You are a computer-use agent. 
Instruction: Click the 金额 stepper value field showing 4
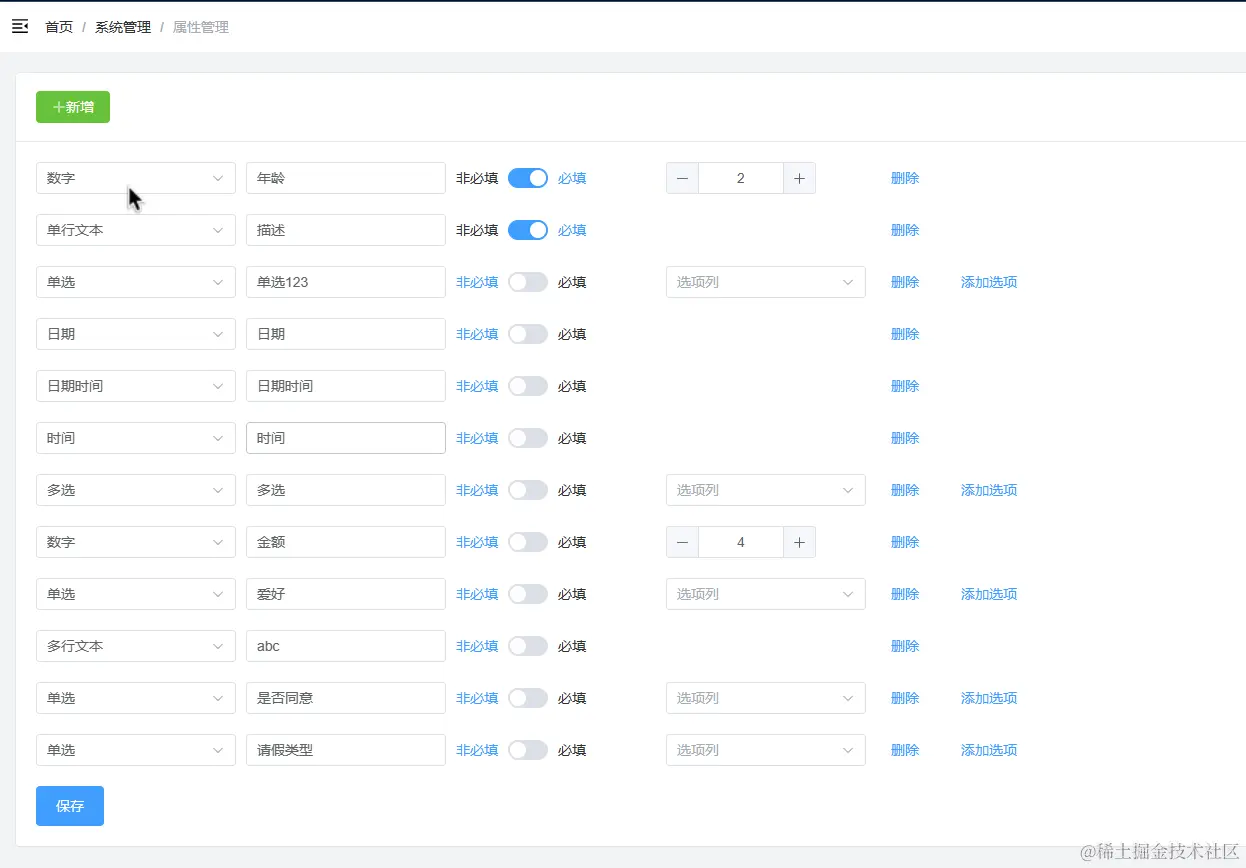[741, 542]
